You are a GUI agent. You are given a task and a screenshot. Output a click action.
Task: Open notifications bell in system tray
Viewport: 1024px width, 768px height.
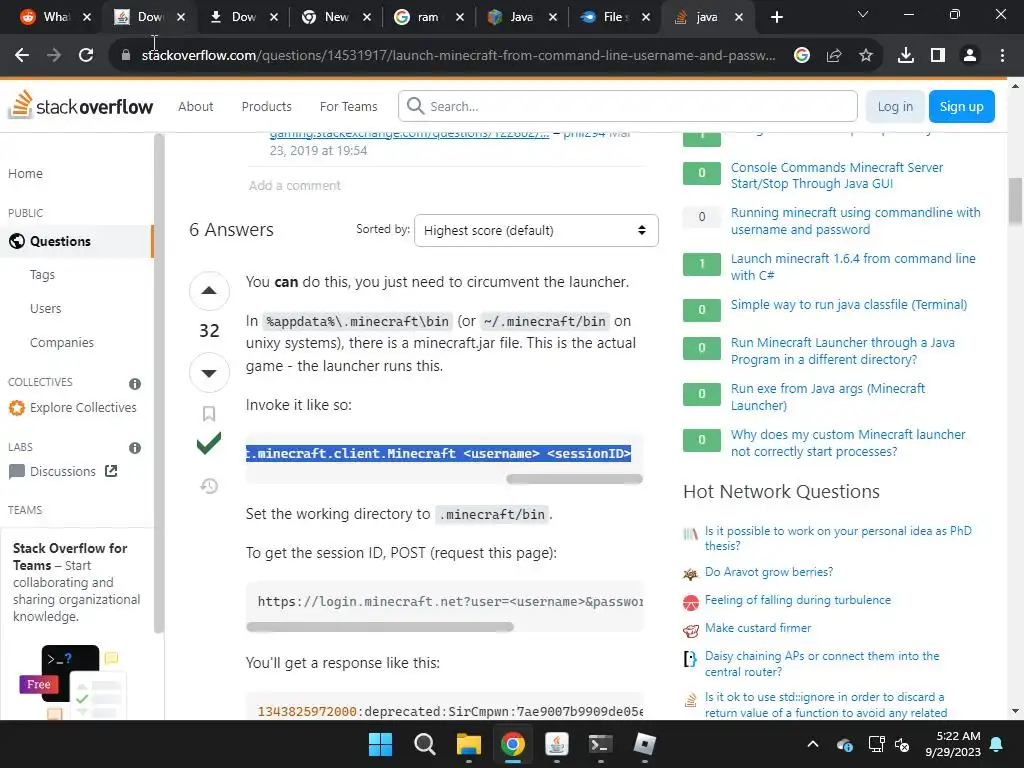click(997, 744)
